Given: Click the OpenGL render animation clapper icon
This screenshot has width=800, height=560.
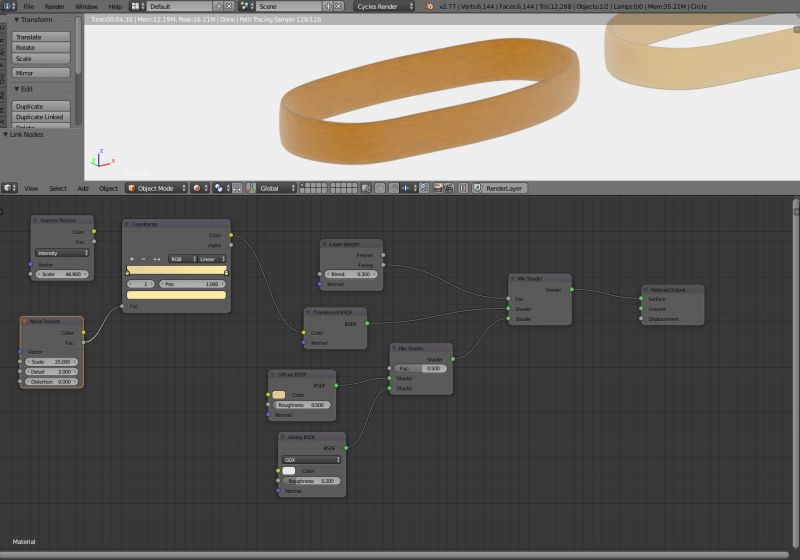Looking at the screenshot, I should pos(449,188).
